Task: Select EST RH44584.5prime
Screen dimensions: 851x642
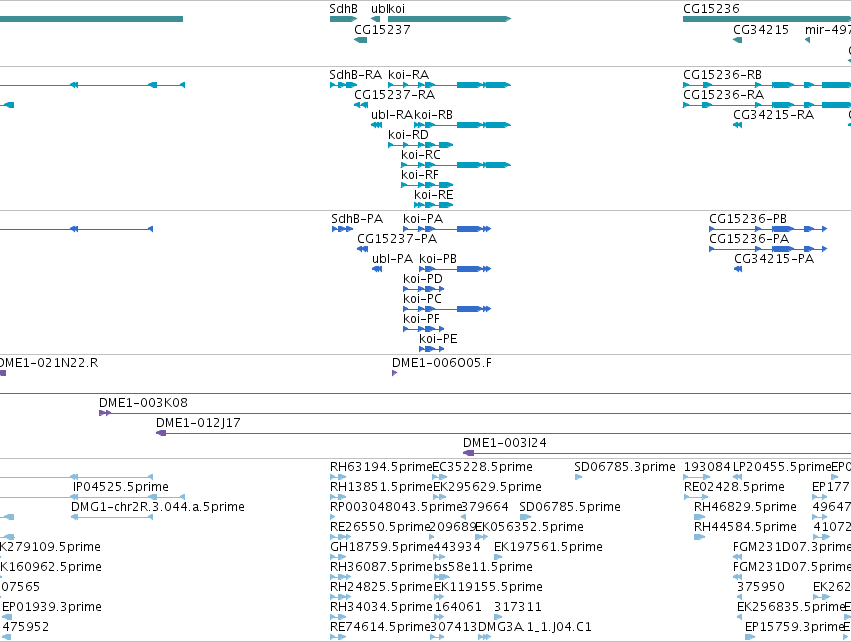Action: click(x=745, y=527)
